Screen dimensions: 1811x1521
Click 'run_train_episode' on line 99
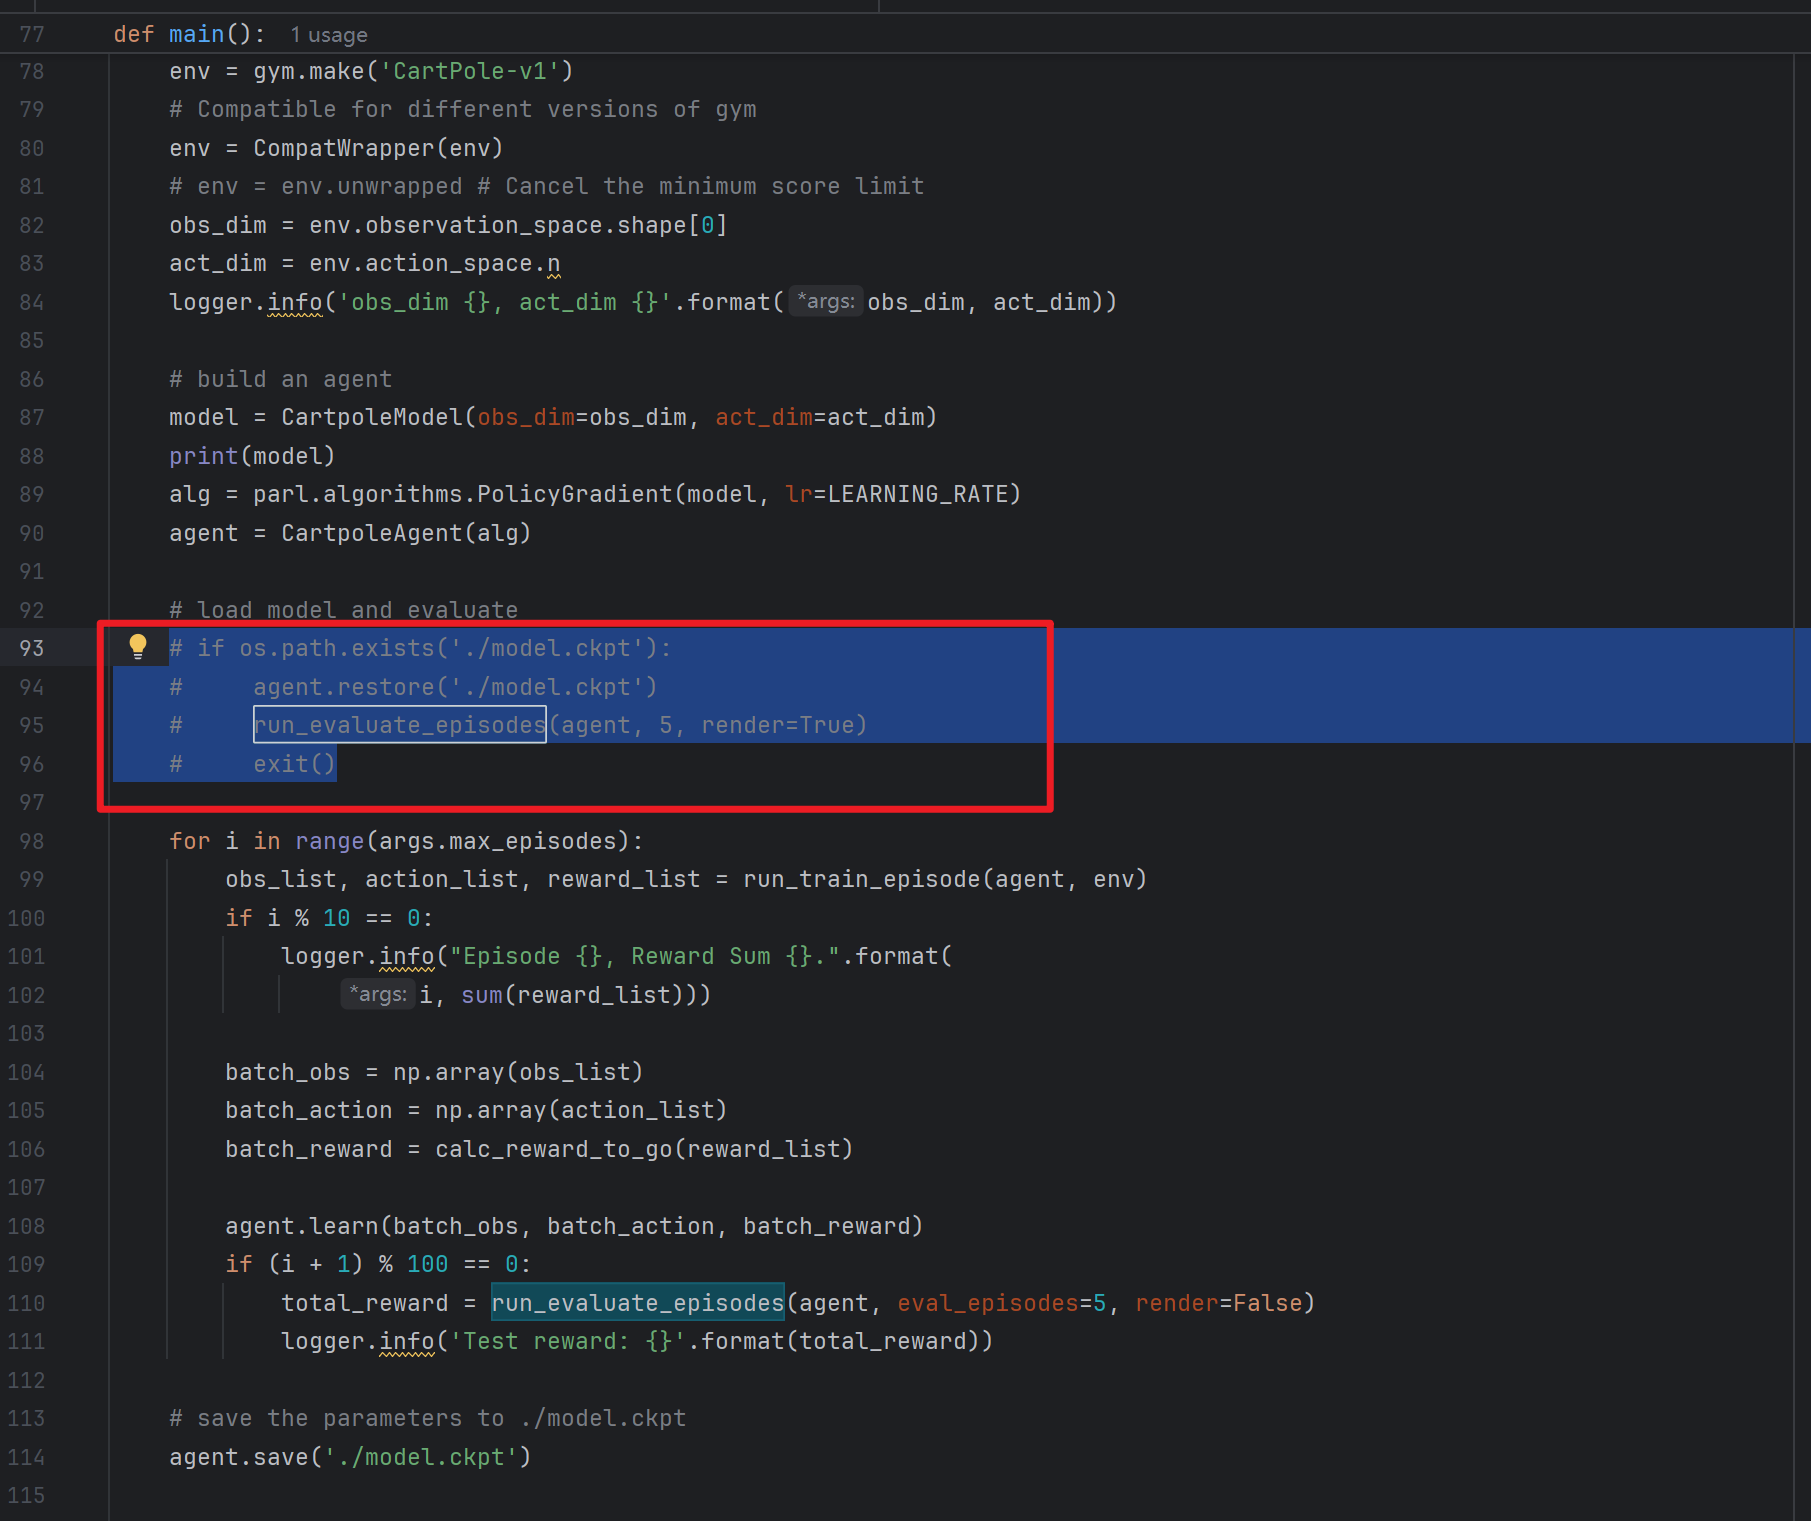(x=862, y=879)
